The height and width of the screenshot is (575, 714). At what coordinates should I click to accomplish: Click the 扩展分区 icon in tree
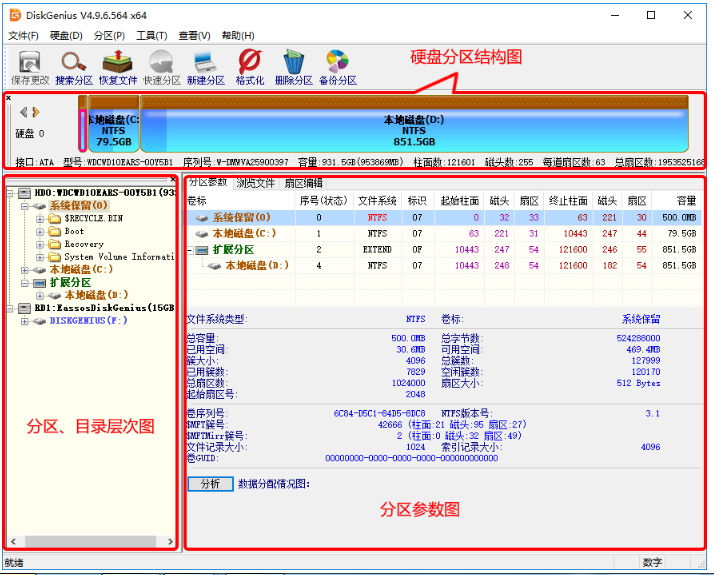pyautogui.click(x=40, y=283)
